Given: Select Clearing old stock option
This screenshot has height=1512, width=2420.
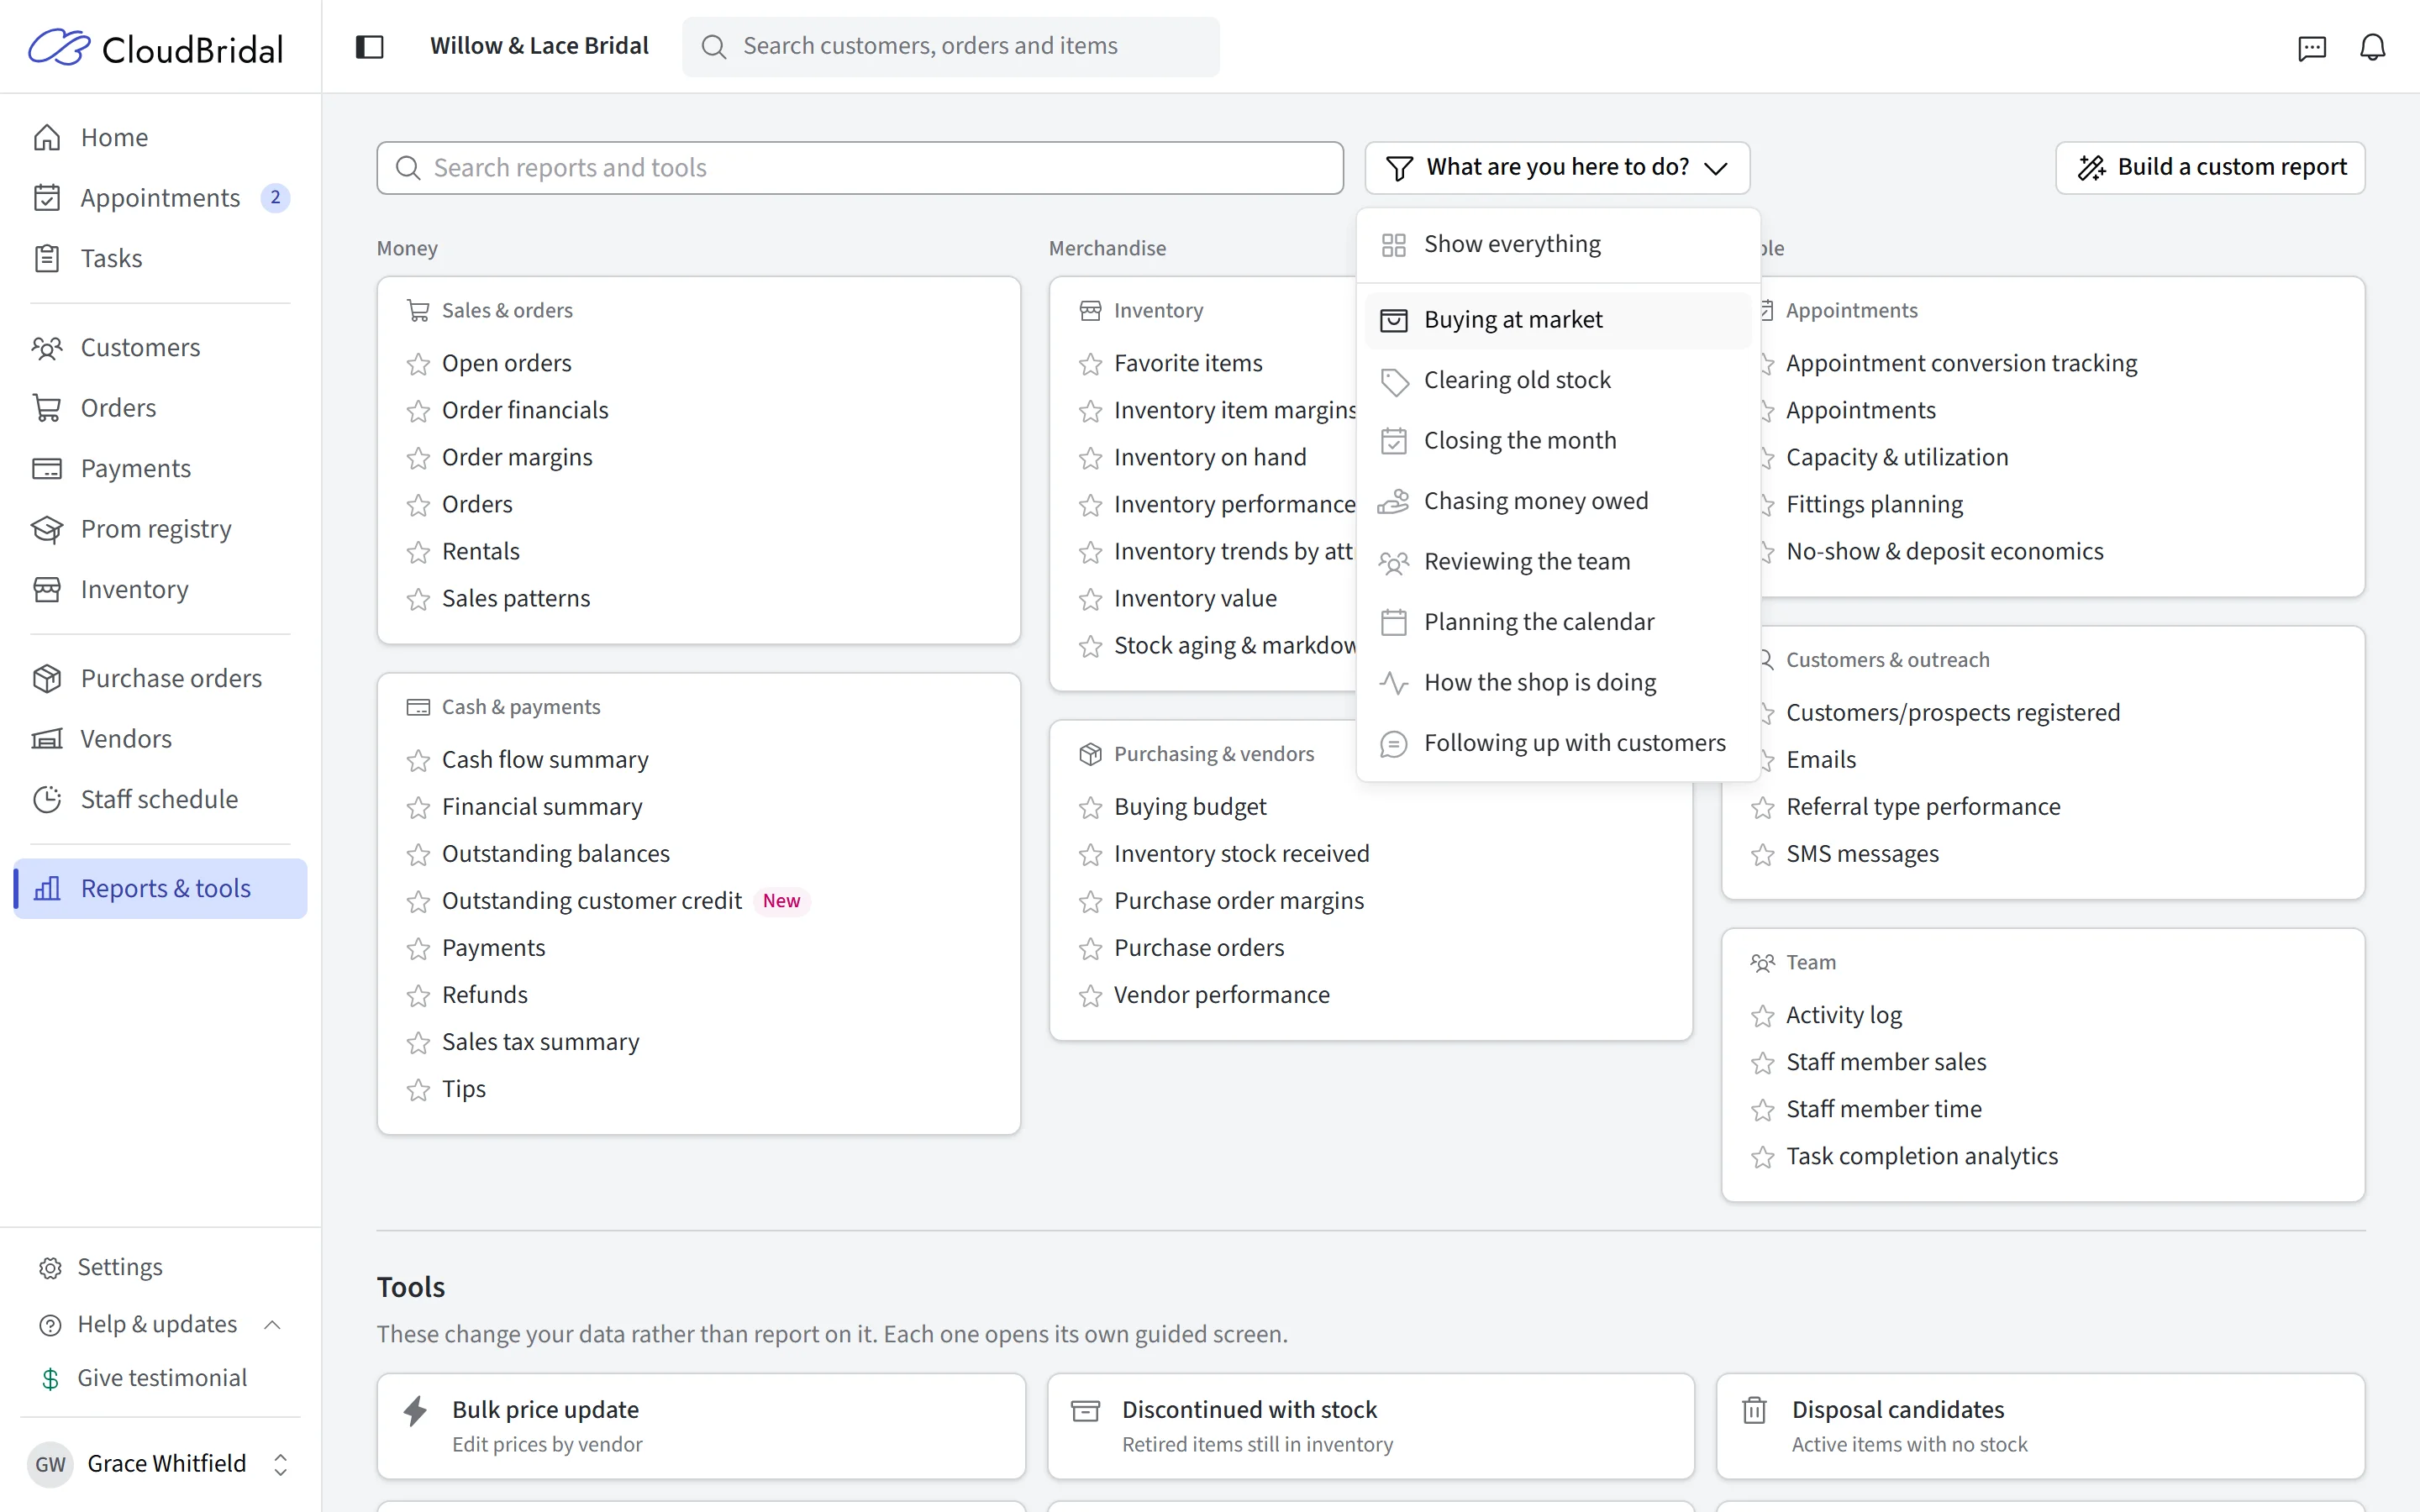Looking at the screenshot, I should click(1557, 380).
